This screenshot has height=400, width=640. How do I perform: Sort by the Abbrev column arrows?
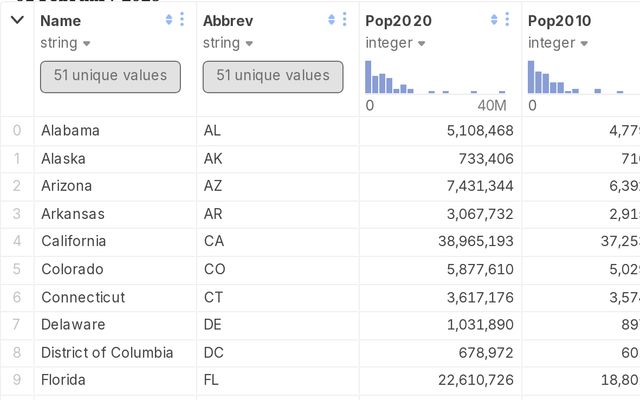331,20
